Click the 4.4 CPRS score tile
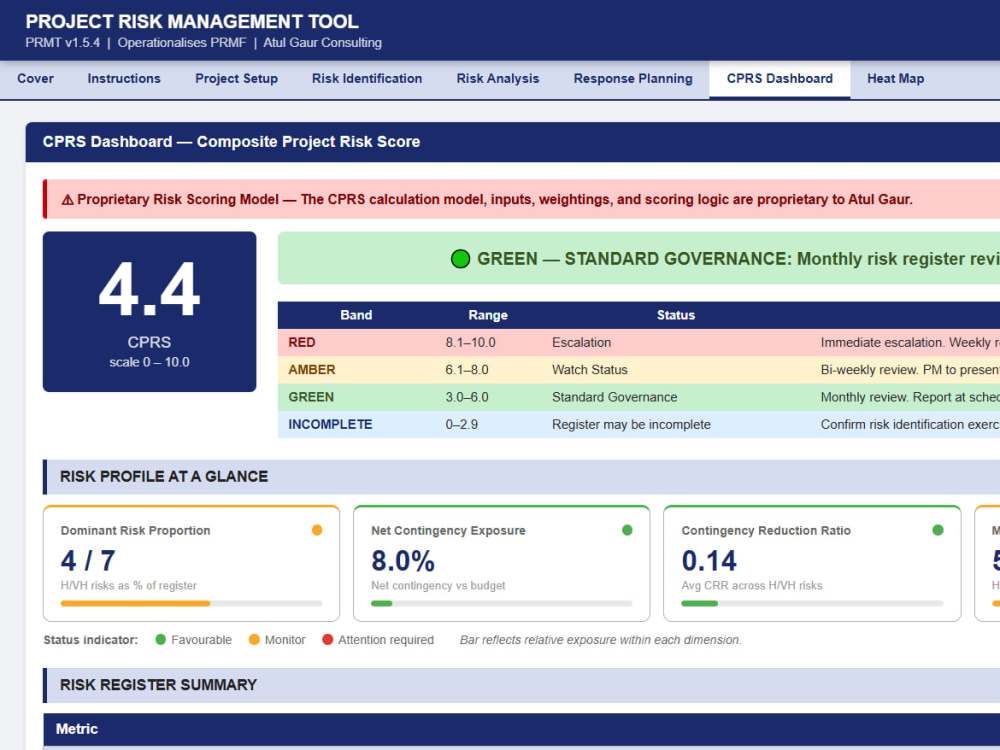1000x750 pixels. [x=149, y=312]
